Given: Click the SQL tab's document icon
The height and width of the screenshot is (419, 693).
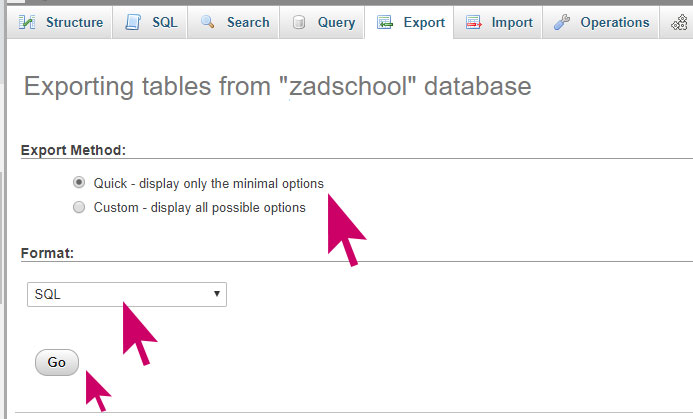Looking at the screenshot, I should point(133,22).
